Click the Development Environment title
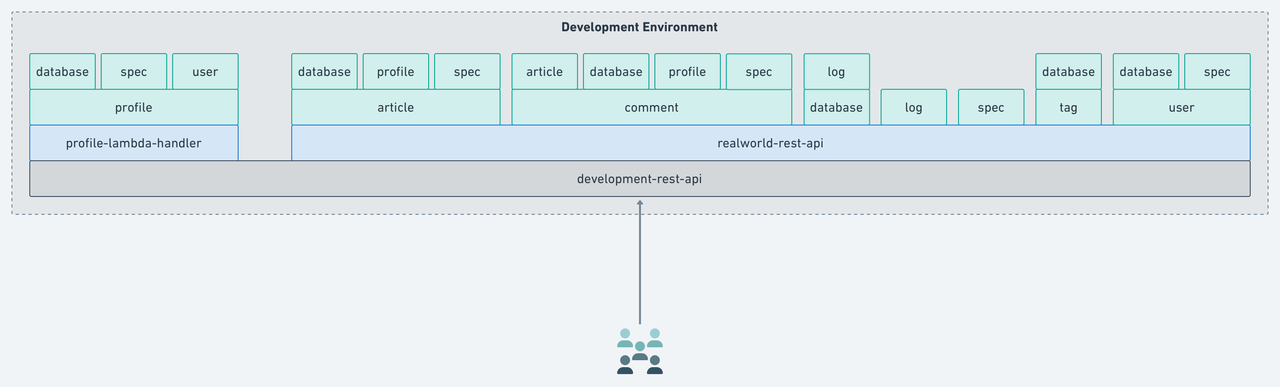Image resolution: width=1280 pixels, height=387 pixels. point(640,27)
